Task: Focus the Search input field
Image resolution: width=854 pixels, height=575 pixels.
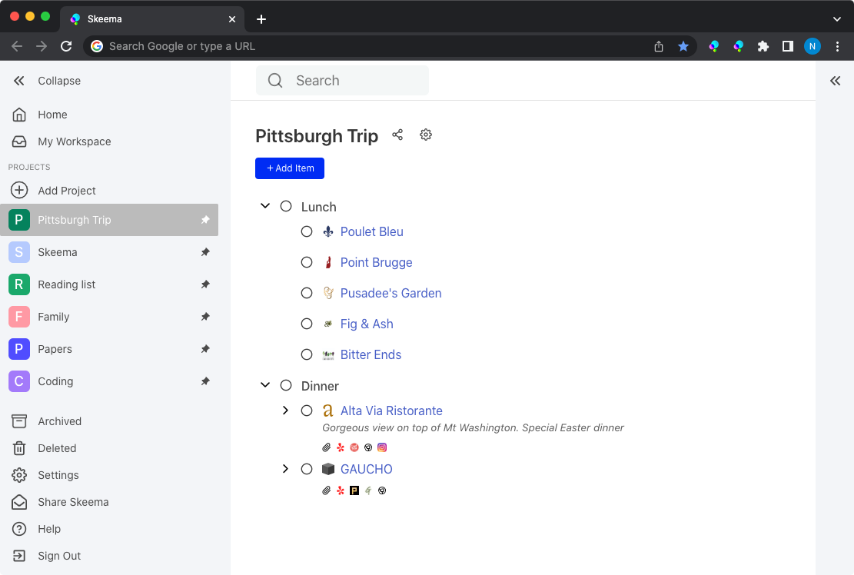Action: [342, 81]
